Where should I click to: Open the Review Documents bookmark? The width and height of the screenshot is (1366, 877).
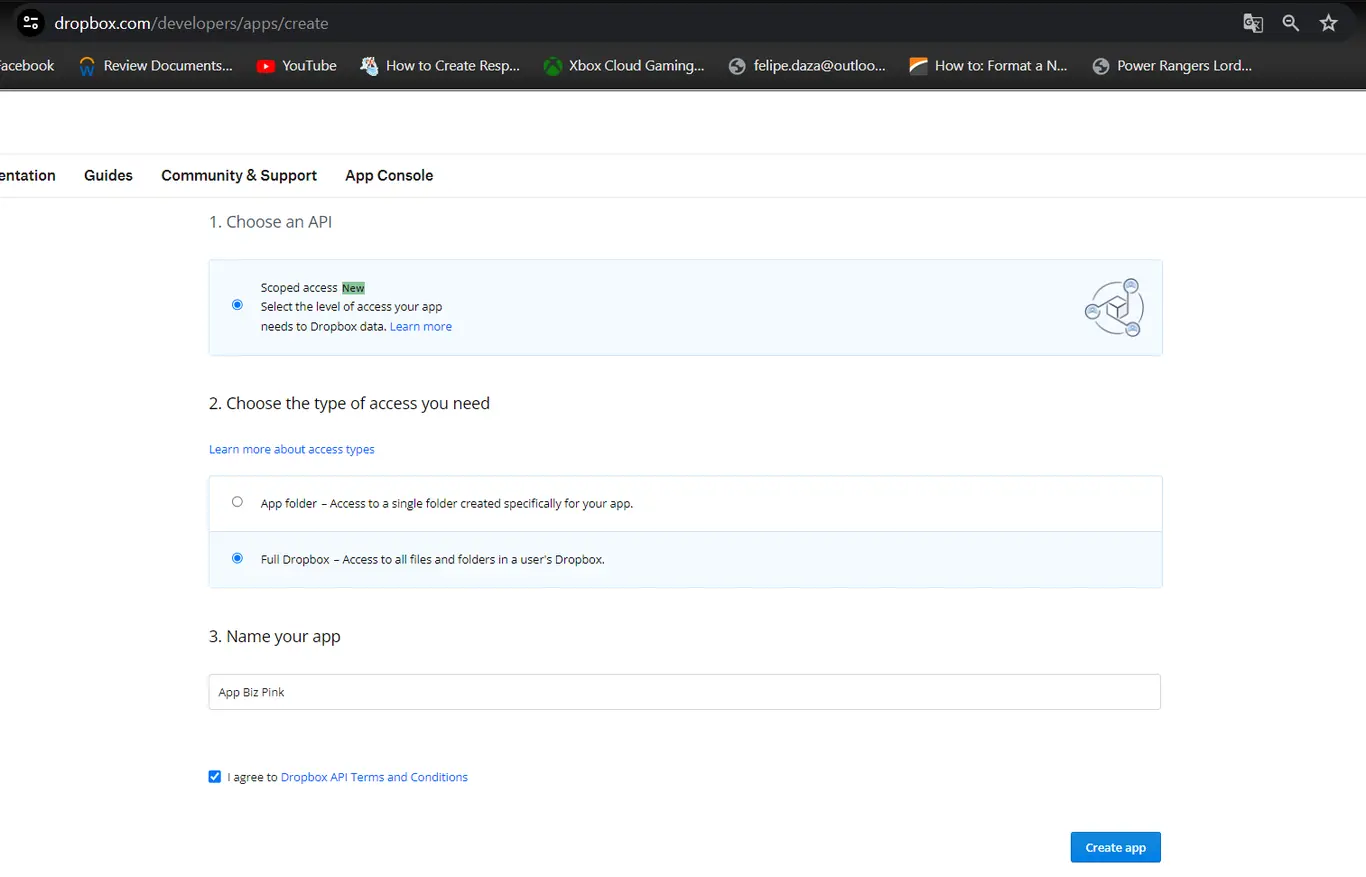[x=155, y=66]
